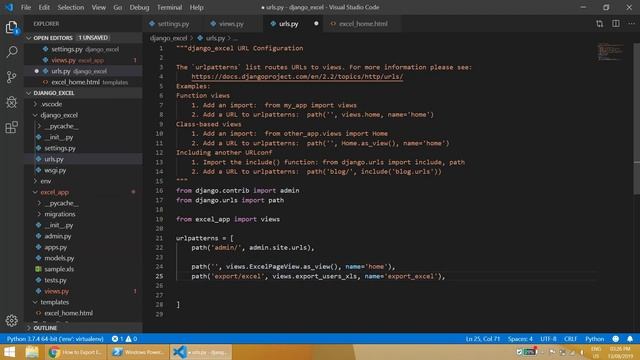Image resolution: width=640 pixels, height=360 pixels.
Task: Open the Help menu
Action: click(196, 7)
